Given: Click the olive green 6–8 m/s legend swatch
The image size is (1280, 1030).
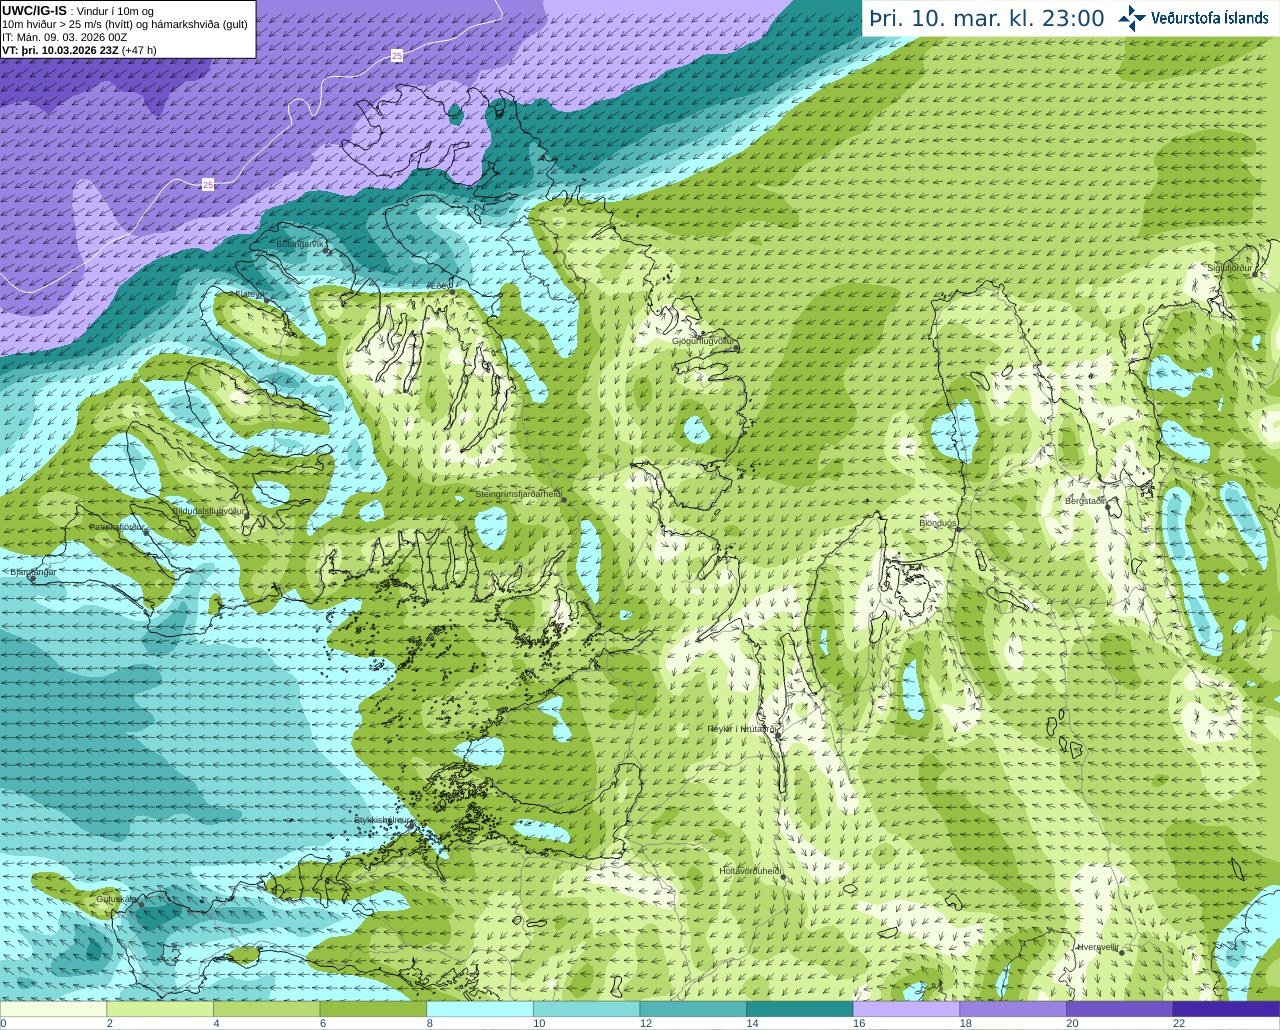Looking at the screenshot, I should [x=373, y=1009].
